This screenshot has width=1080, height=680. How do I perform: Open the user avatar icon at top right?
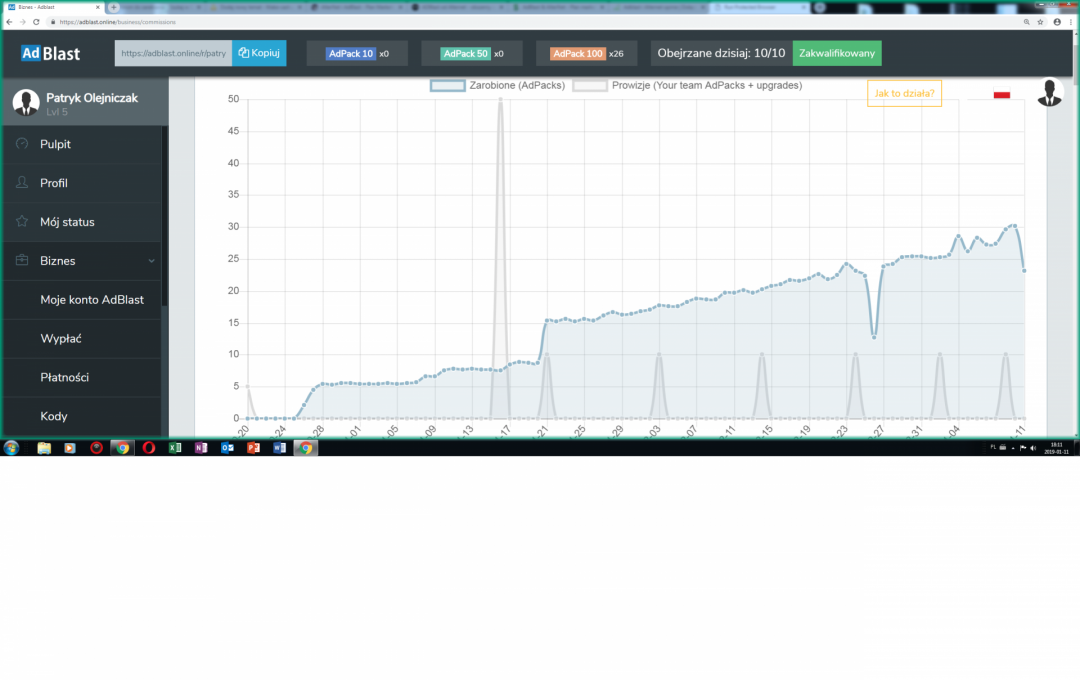click(1050, 92)
